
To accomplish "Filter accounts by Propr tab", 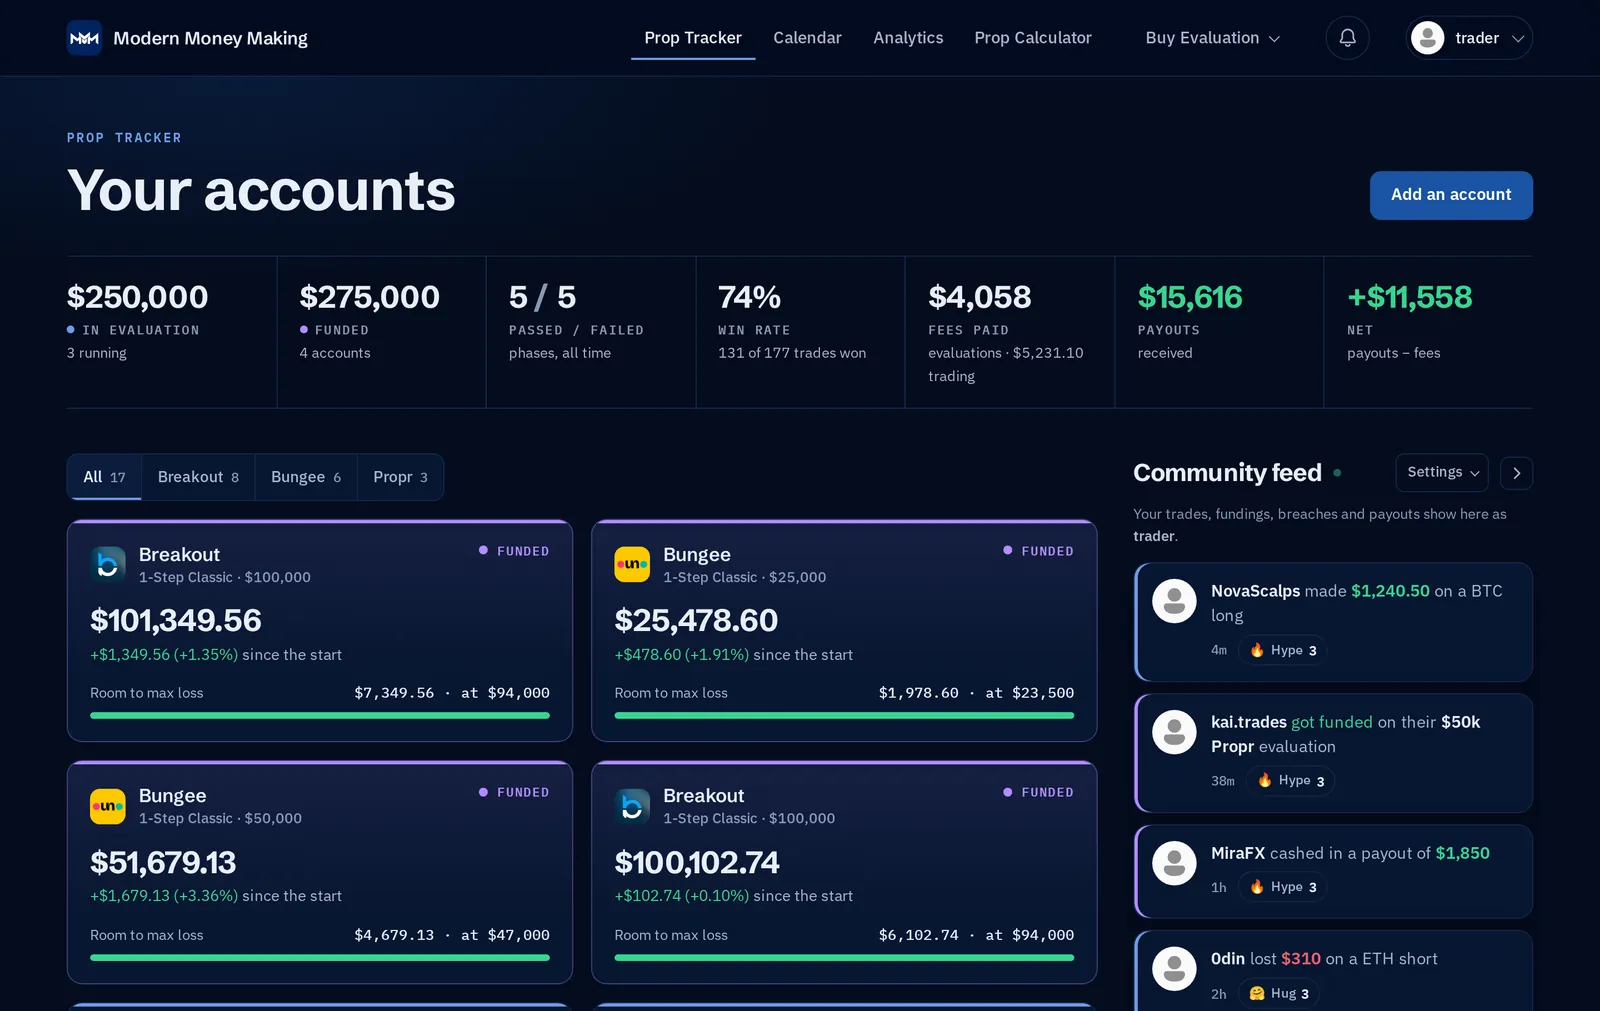I will [x=400, y=477].
